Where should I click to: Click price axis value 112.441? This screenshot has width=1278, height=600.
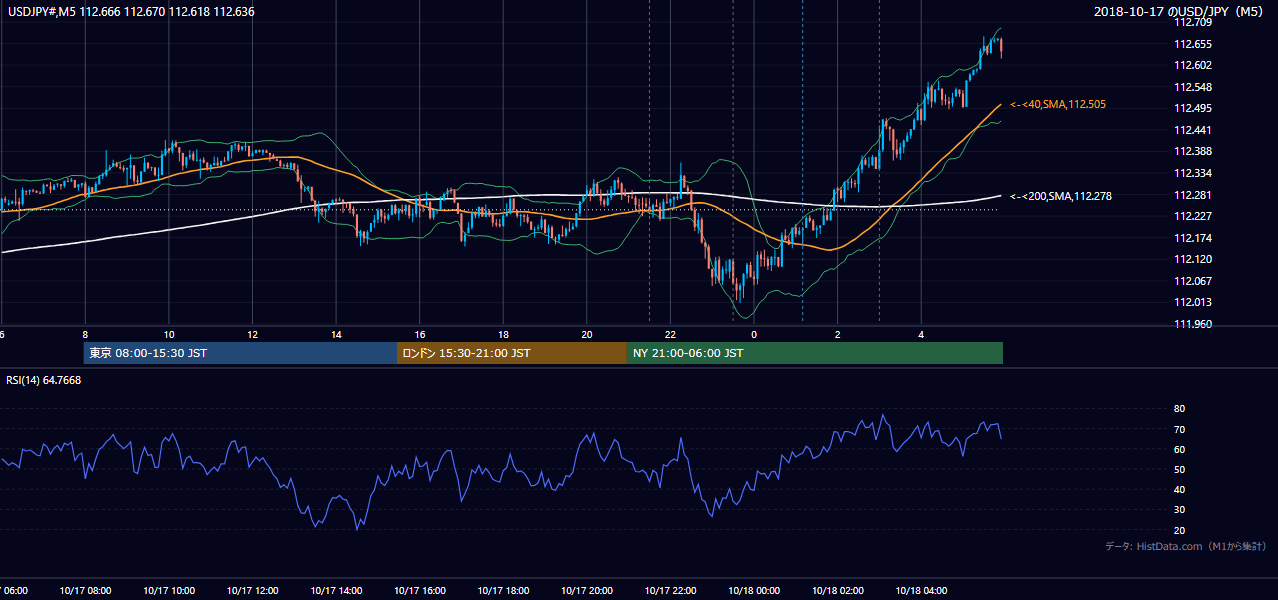pos(1193,130)
